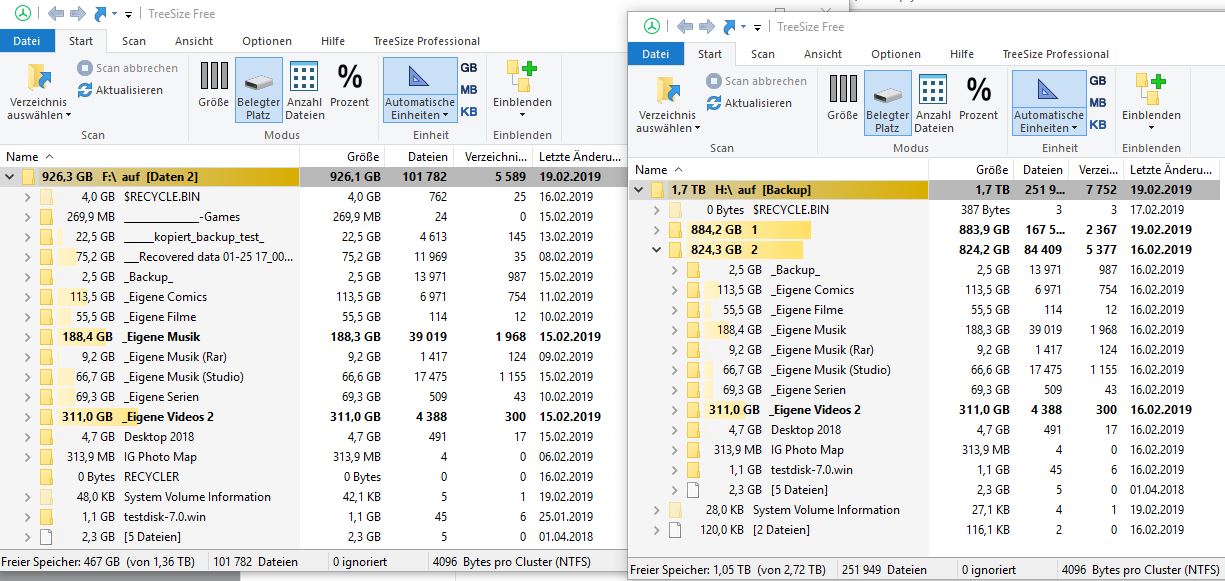The height and width of the screenshot is (581, 1225).
Task: Collapse folder 2 in right window
Action: click(657, 250)
